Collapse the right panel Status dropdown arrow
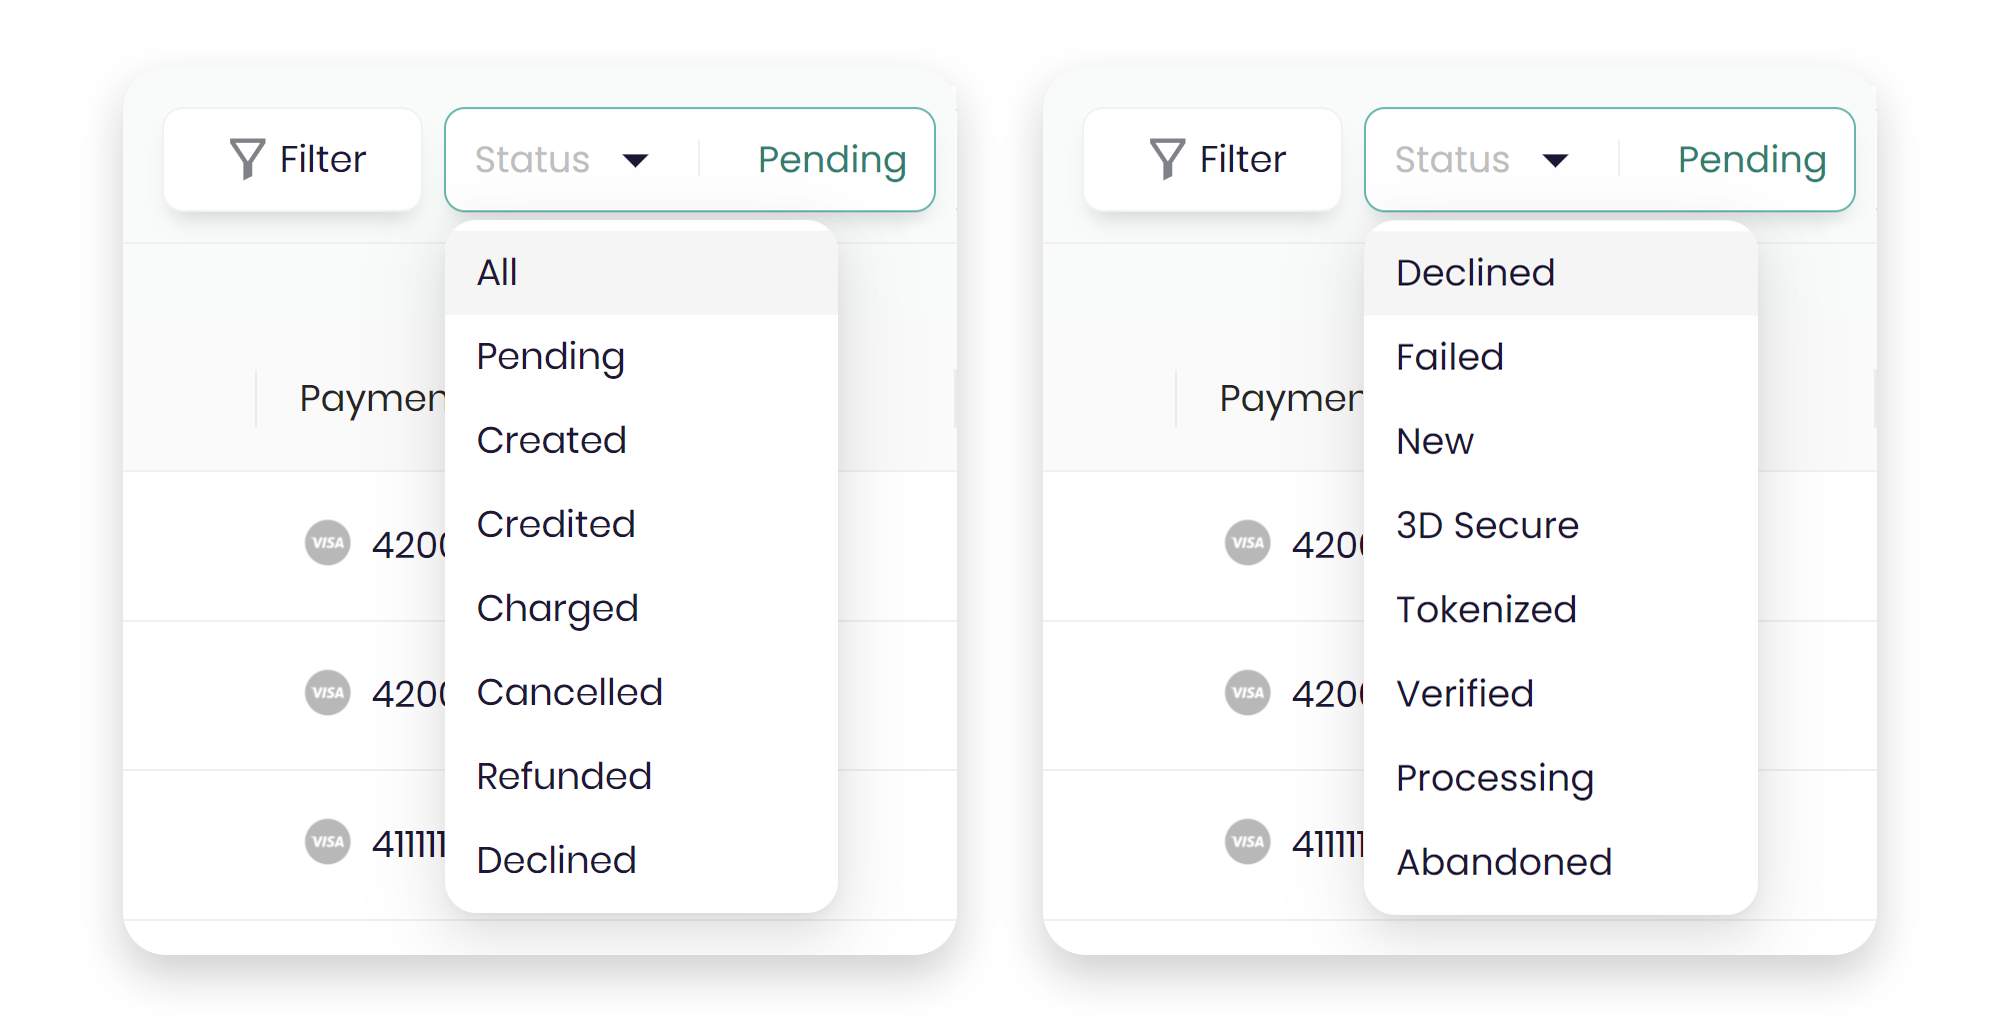 1556,160
